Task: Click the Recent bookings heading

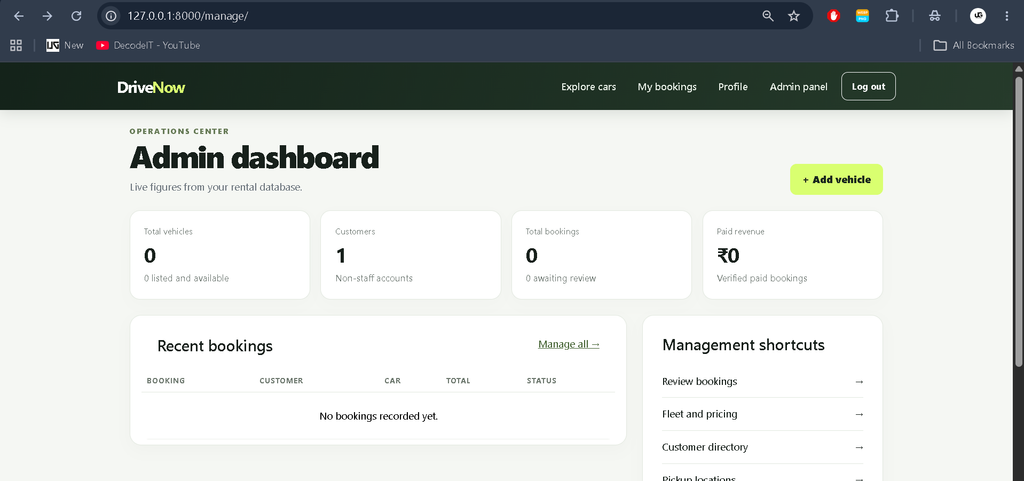Action: pyautogui.click(x=215, y=346)
